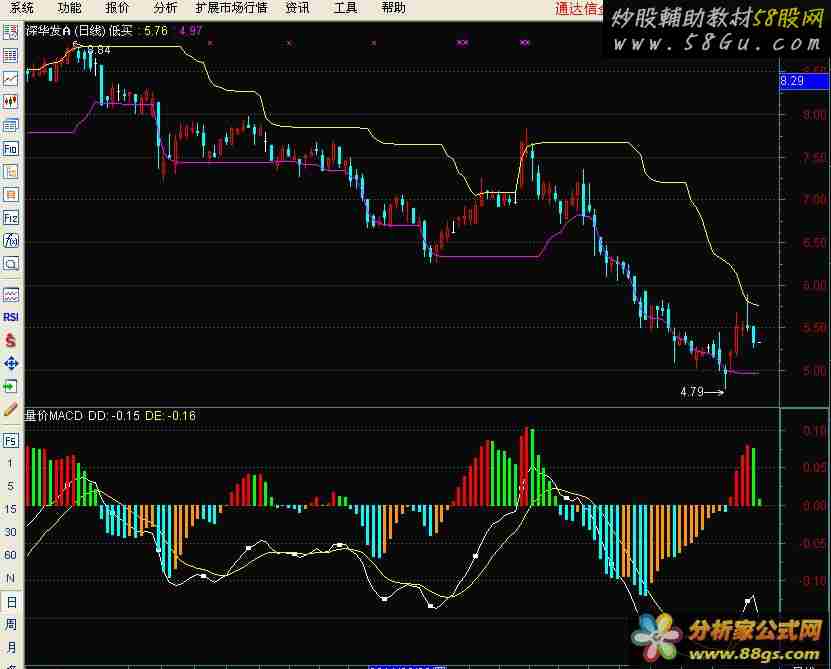Click the blue 8.29 price marker
This screenshot has height=669, width=831.
(x=803, y=81)
